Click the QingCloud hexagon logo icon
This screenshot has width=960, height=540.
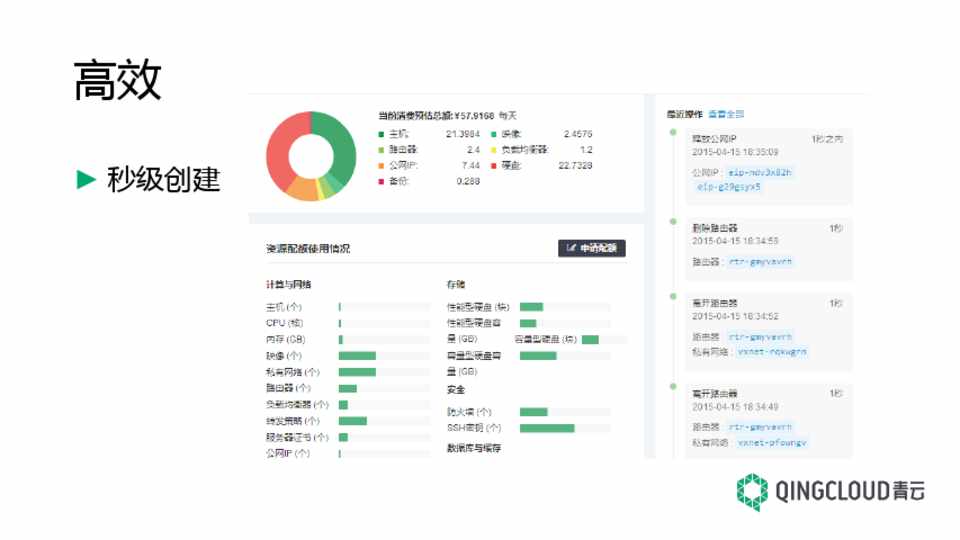click(x=752, y=493)
